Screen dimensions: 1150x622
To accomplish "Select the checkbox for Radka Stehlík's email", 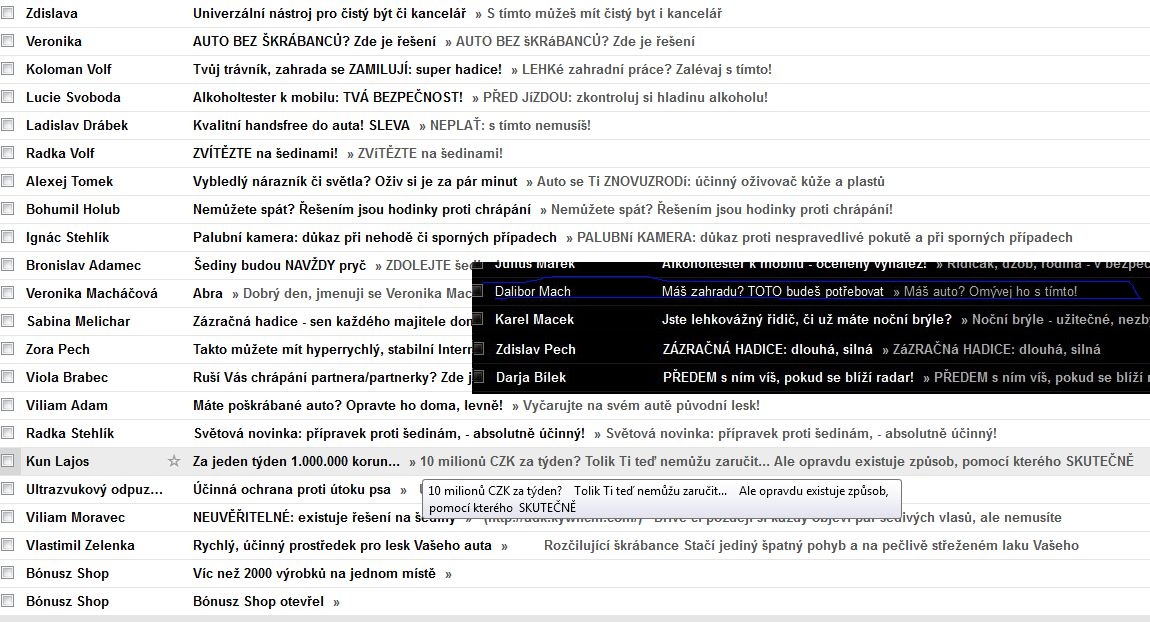I will [7, 433].
